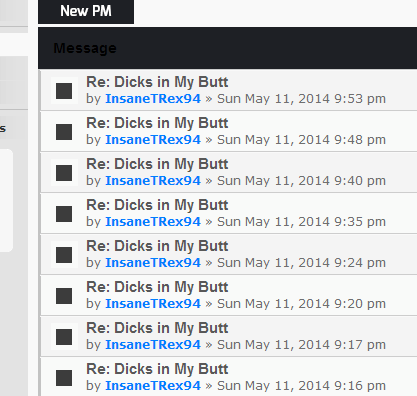Select the message icon for 9:20 pm
The height and width of the screenshot is (396, 417).
tap(64, 296)
